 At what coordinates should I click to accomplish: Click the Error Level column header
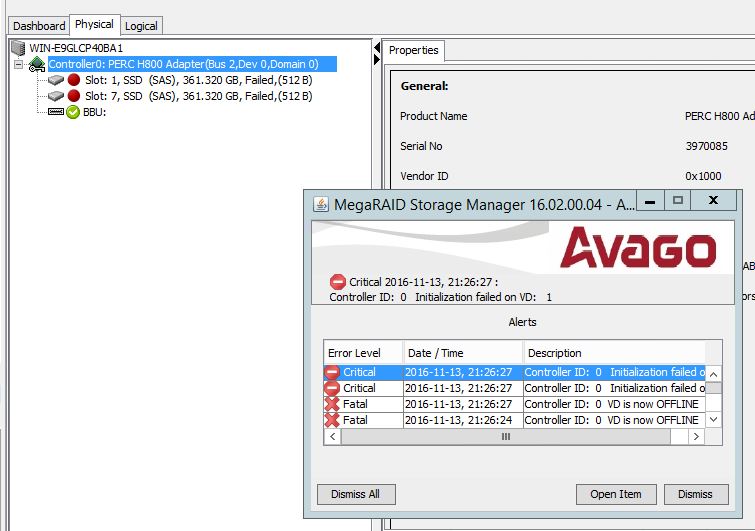363,353
